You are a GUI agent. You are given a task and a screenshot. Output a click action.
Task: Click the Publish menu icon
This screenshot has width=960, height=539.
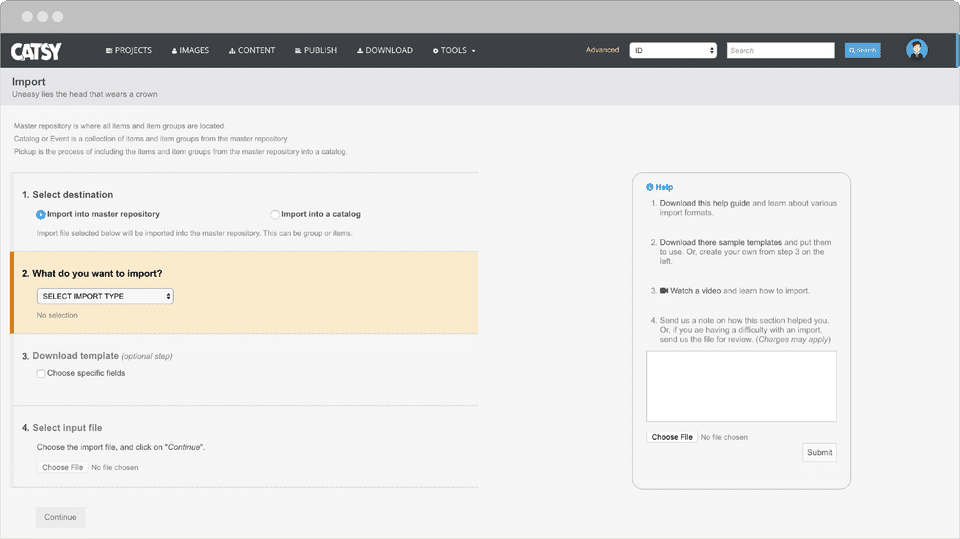[298, 51]
